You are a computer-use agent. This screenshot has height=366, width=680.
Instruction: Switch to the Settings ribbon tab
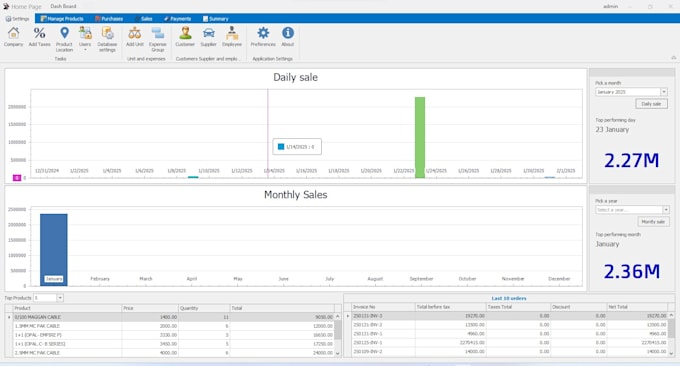(17, 19)
